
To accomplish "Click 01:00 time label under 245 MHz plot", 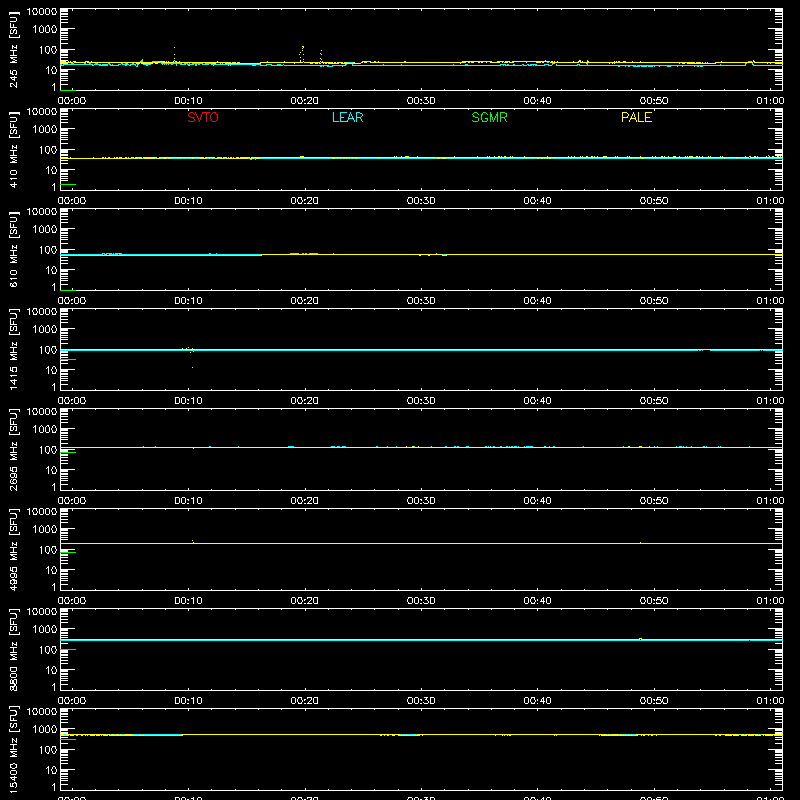I will pyautogui.click(x=770, y=101).
